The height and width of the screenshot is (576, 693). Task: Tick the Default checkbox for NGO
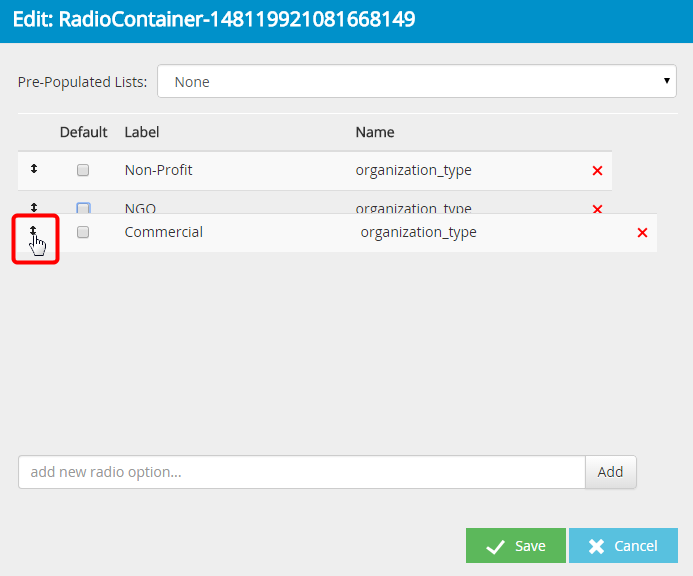coord(83,207)
